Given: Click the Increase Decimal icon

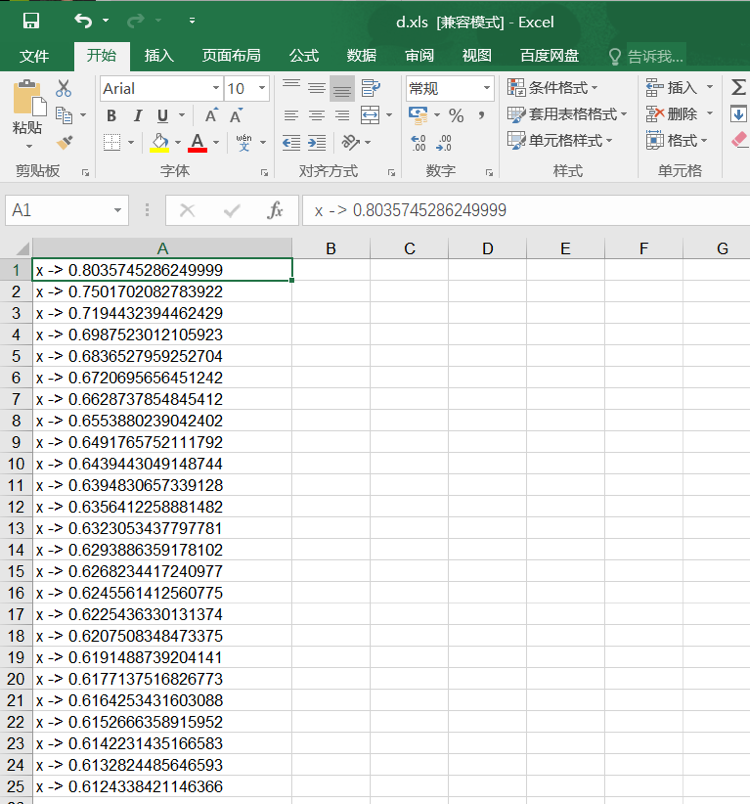Looking at the screenshot, I should [419, 143].
